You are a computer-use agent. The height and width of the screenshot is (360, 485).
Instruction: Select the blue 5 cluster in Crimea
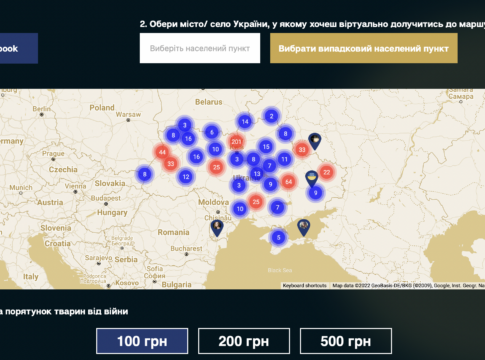(278, 238)
